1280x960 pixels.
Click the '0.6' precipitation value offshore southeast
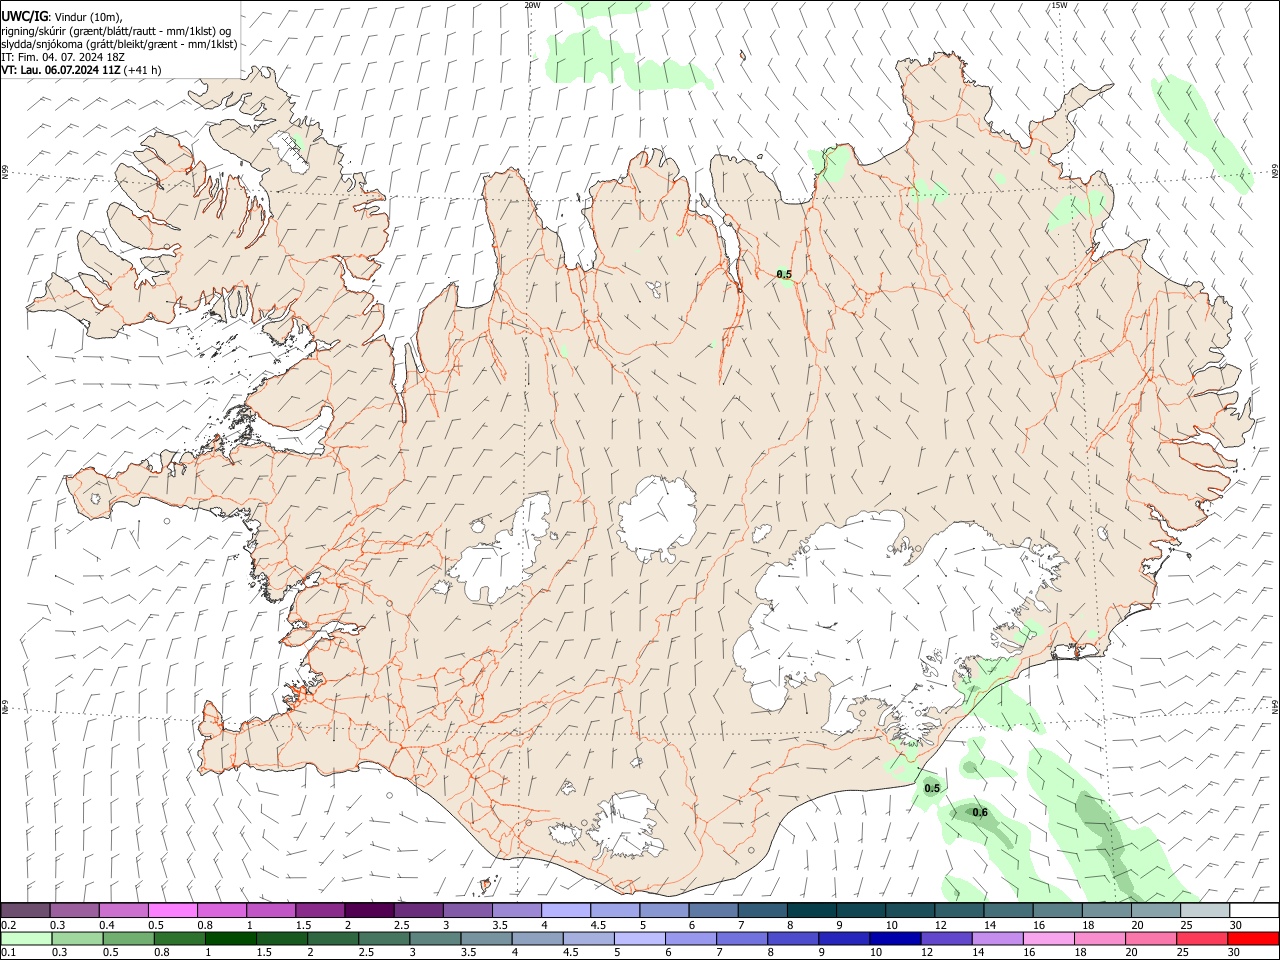coord(980,812)
